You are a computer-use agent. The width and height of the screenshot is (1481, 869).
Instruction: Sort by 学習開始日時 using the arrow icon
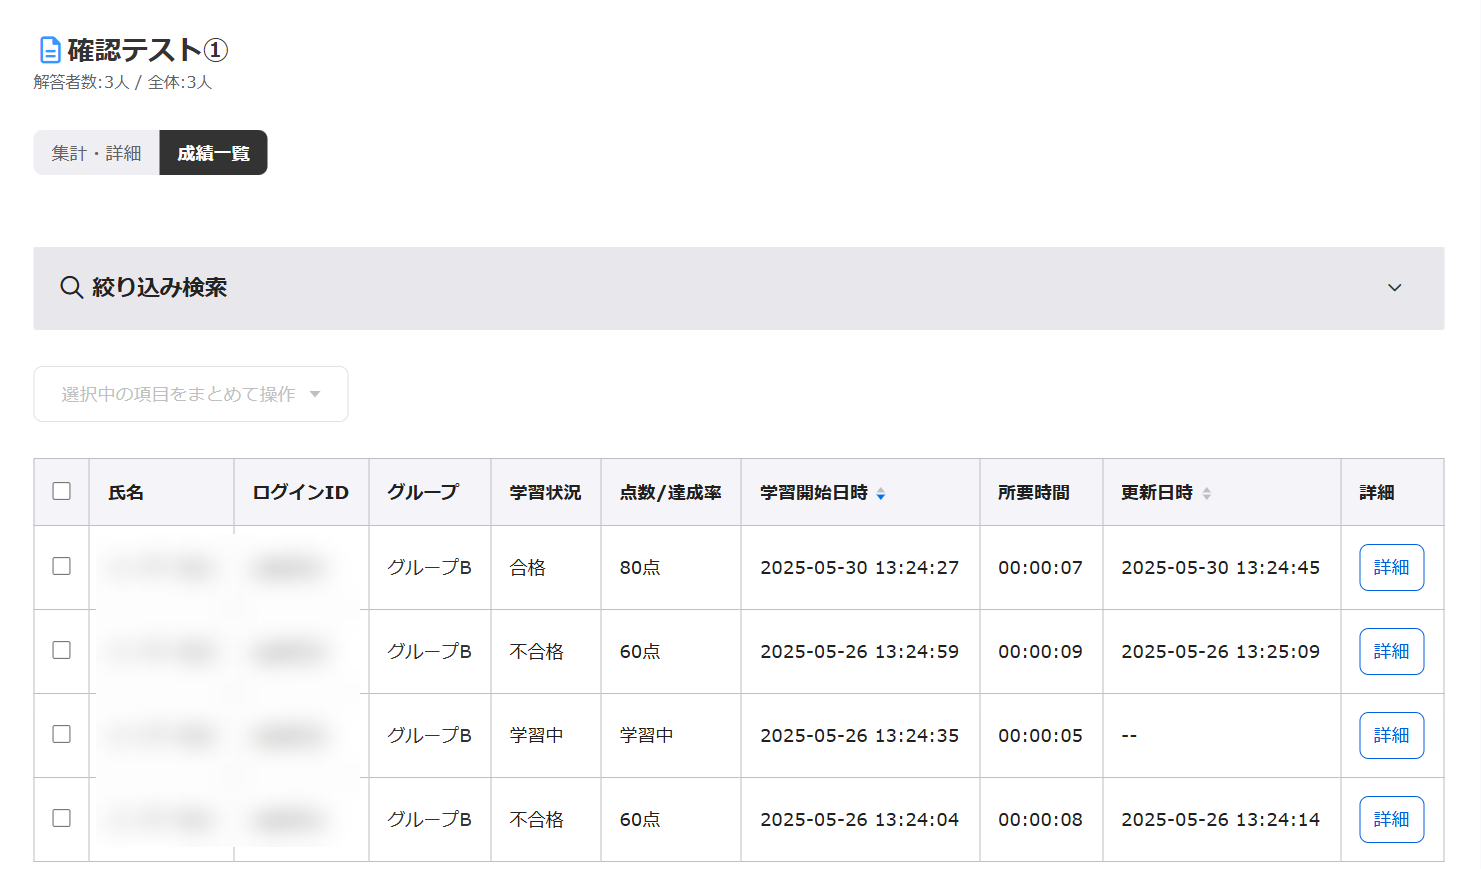point(880,493)
